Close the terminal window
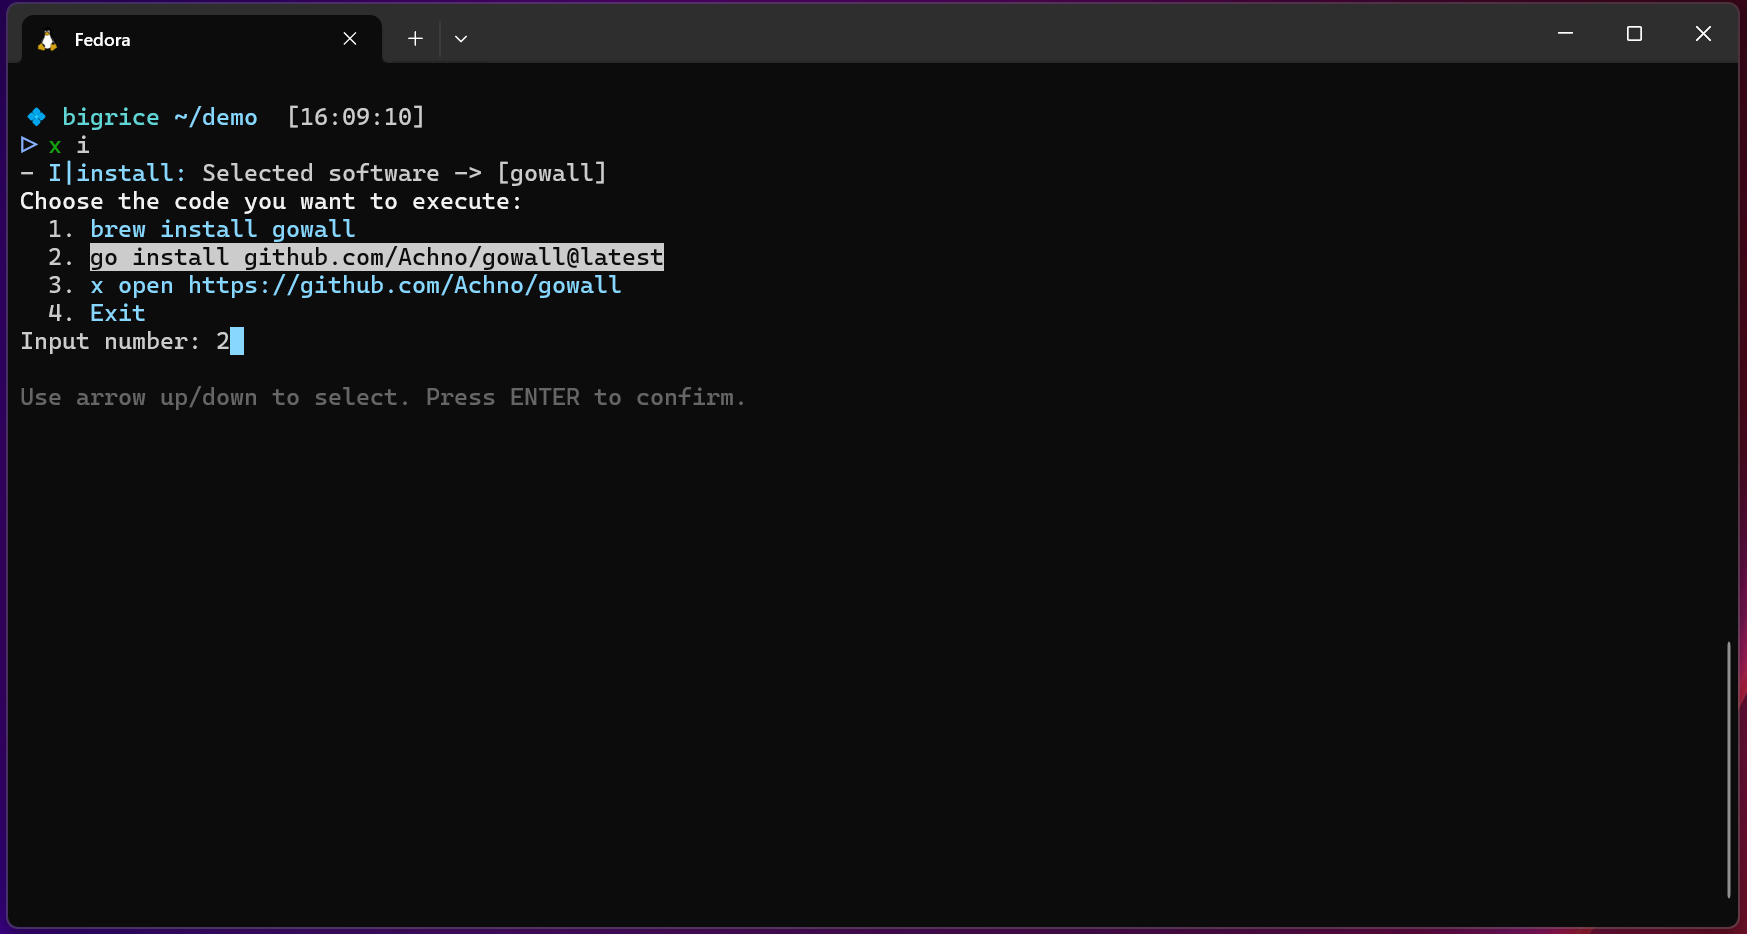Viewport: 1747px width, 934px height. [x=1703, y=34]
